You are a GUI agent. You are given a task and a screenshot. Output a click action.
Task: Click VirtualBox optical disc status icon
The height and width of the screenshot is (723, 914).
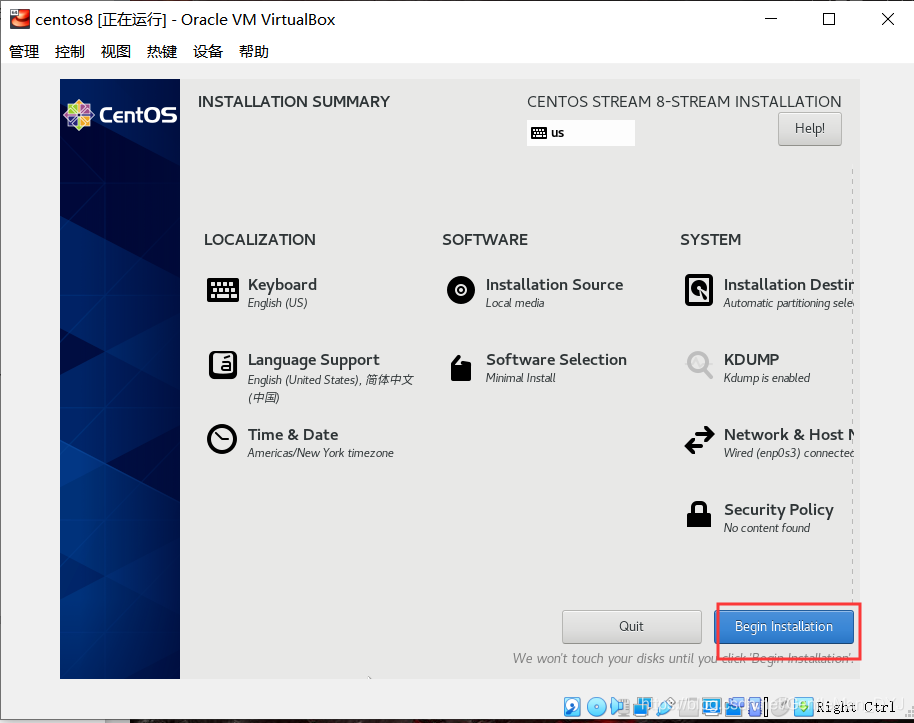(x=597, y=707)
